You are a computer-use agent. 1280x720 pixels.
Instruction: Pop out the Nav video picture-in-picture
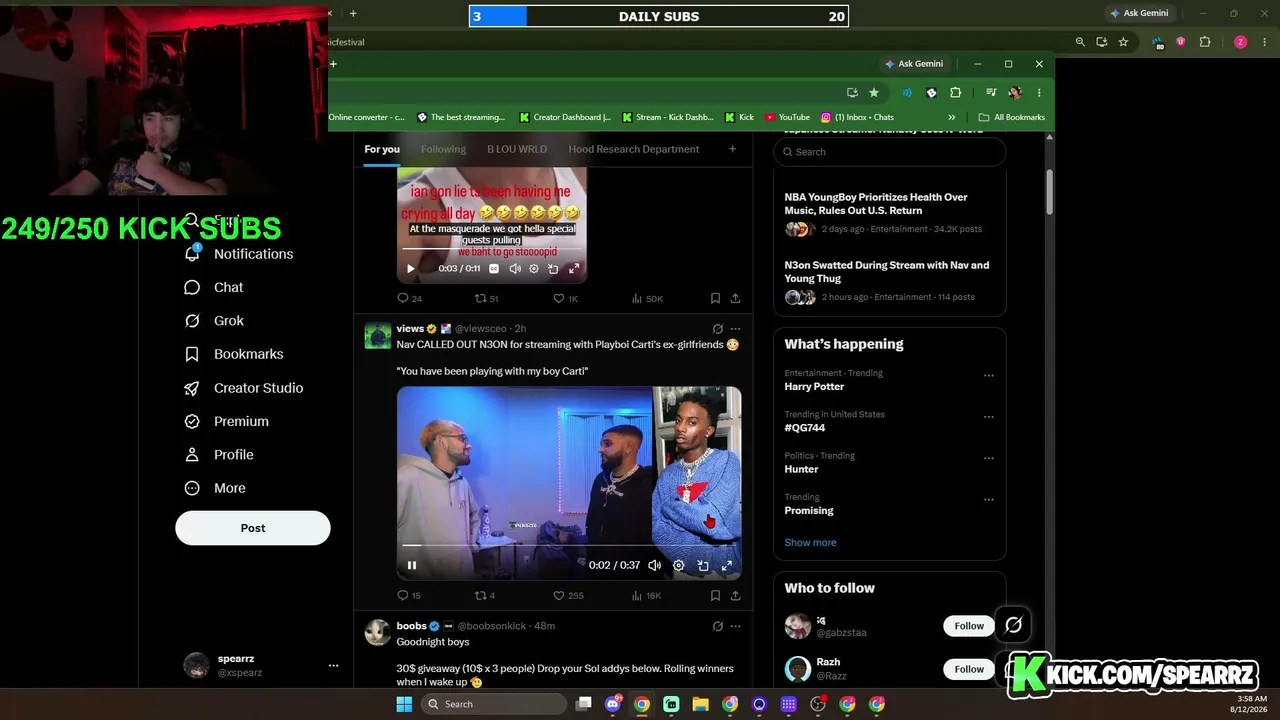703,565
